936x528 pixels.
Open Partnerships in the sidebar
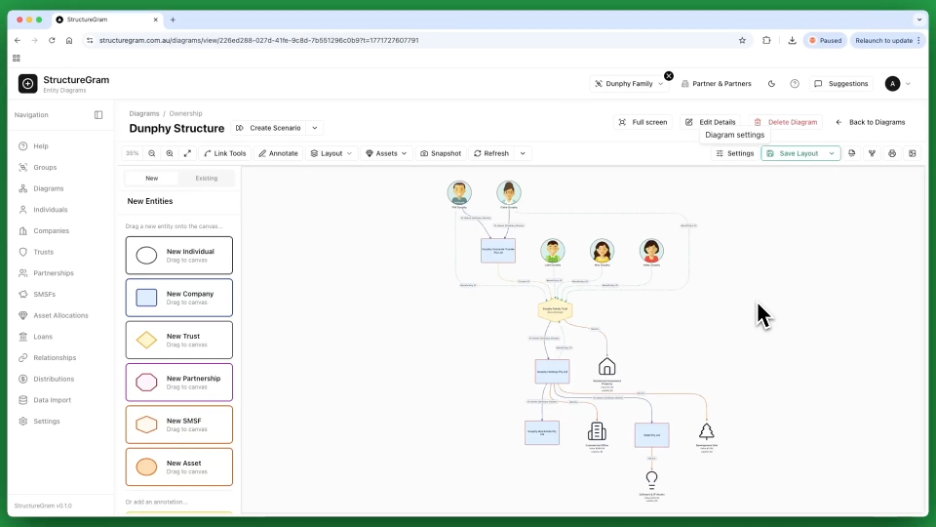[x=53, y=273]
